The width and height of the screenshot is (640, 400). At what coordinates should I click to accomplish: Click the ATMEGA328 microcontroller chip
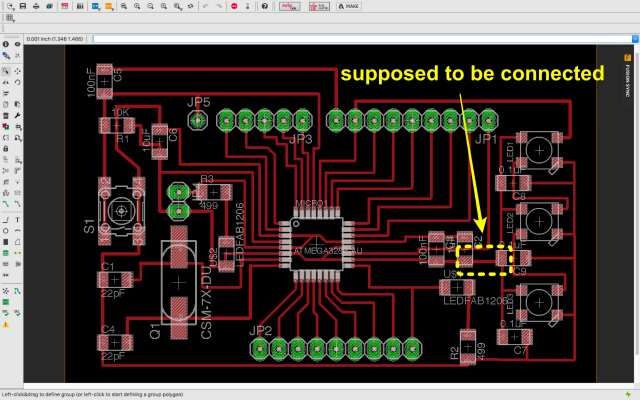click(317, 246)
